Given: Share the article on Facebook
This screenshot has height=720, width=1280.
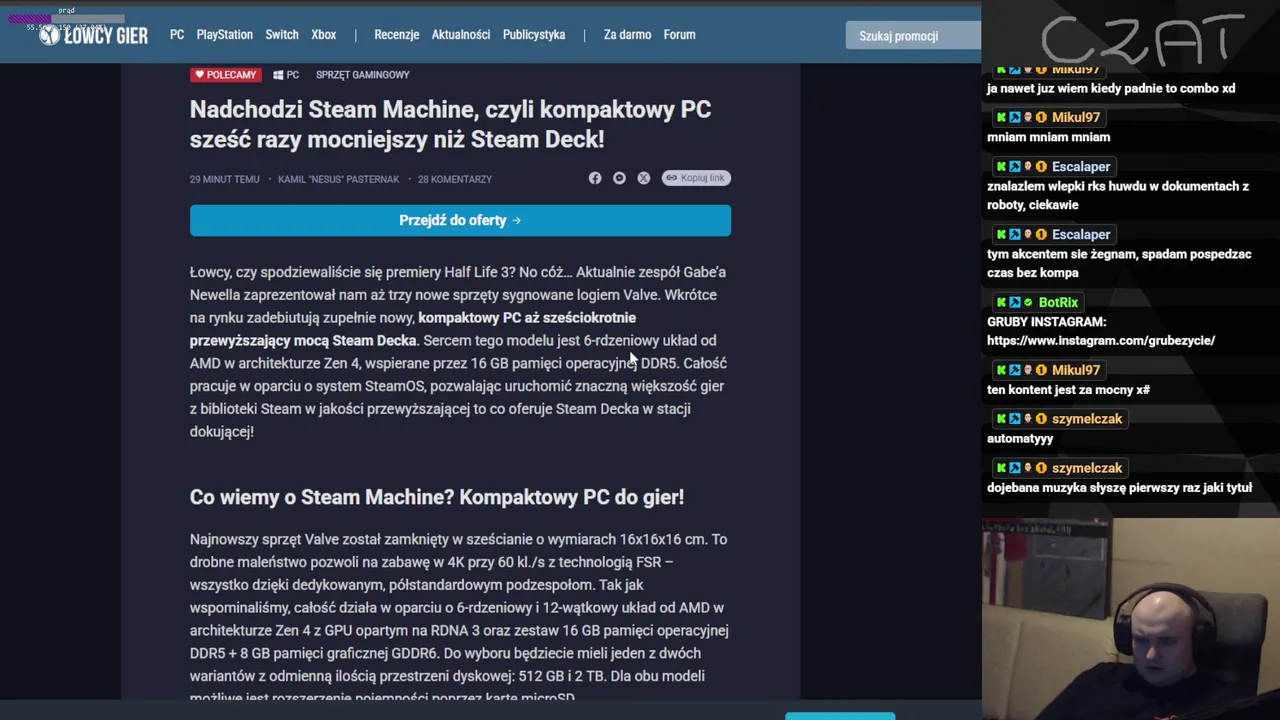Looking at the screenshot, I should pos(595,178).
